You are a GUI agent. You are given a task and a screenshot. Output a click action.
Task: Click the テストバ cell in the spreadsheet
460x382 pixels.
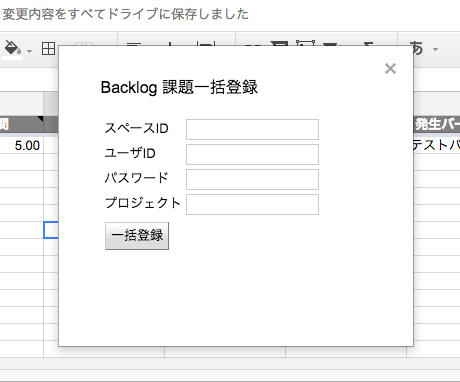pyautogui.click(x=437, y=145)
